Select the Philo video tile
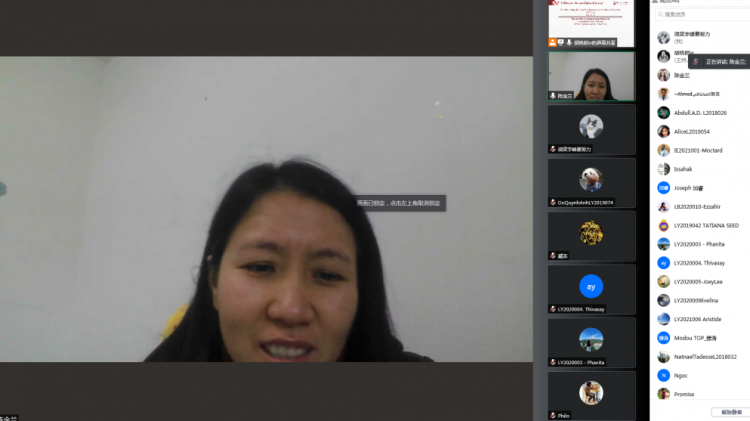 coord(591,396)
